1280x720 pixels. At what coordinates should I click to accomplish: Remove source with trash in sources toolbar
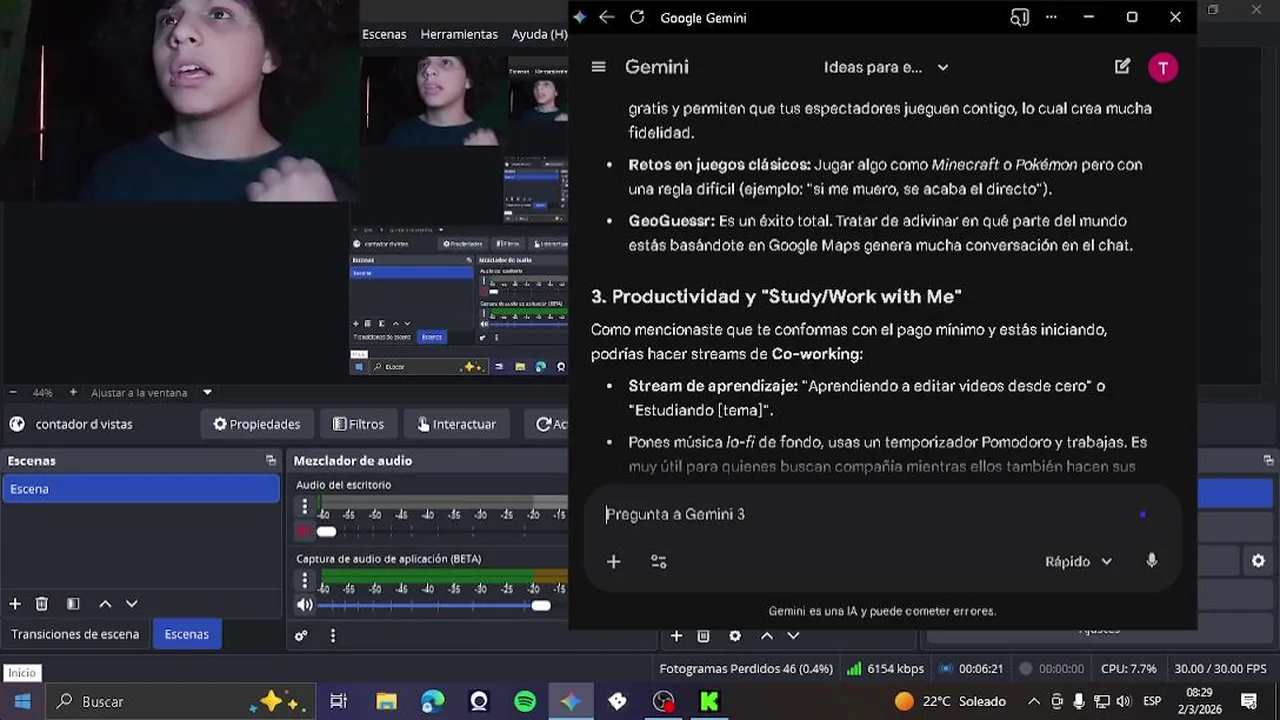704,636
